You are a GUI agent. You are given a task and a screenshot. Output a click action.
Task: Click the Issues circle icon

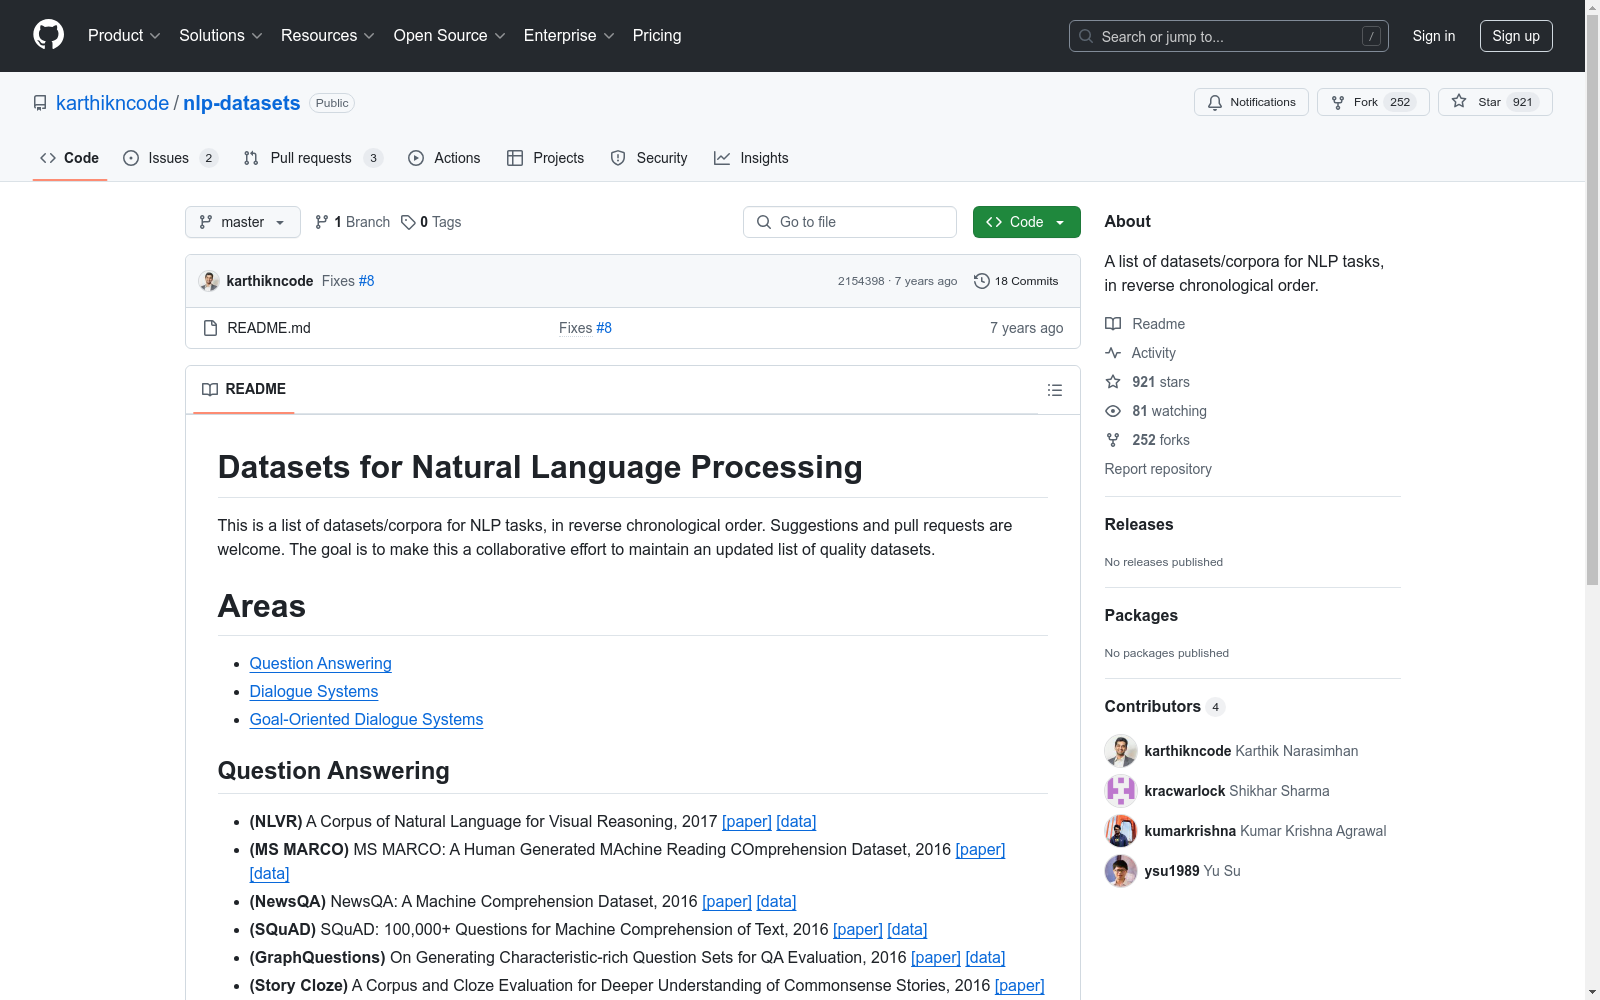coord(131,158)
